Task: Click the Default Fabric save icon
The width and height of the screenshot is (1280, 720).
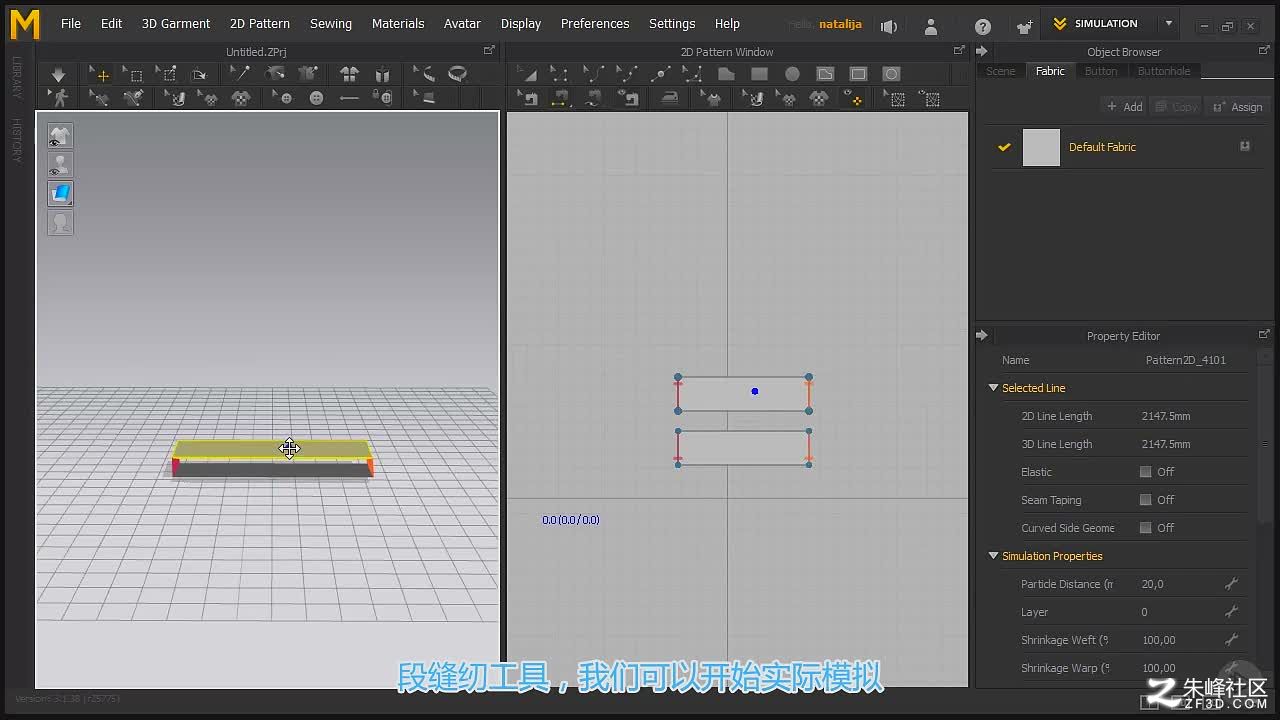Action: [1245, 146]
